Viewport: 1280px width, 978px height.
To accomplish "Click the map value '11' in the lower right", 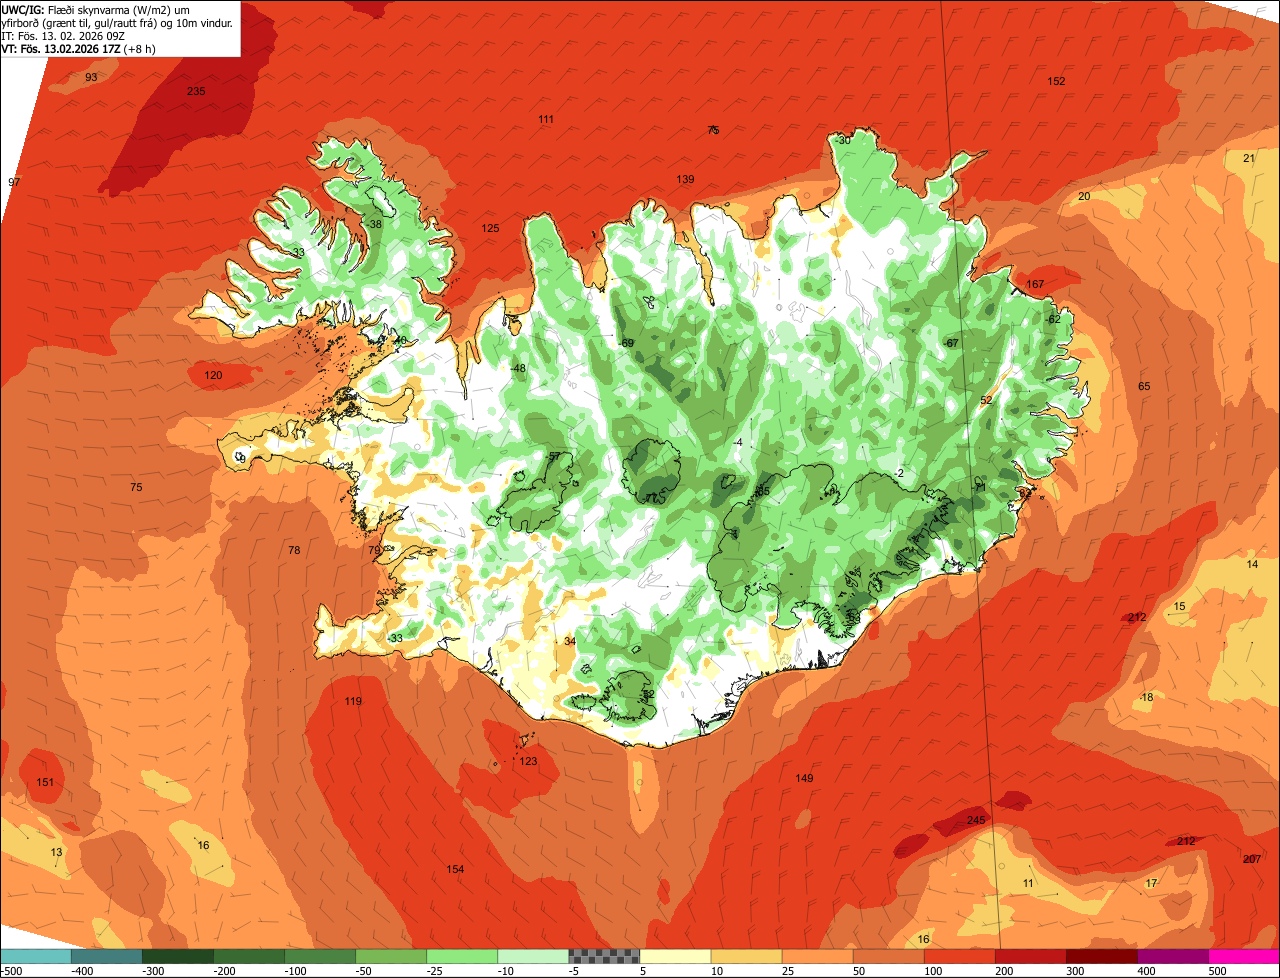I will click(x=1028, y=884).
